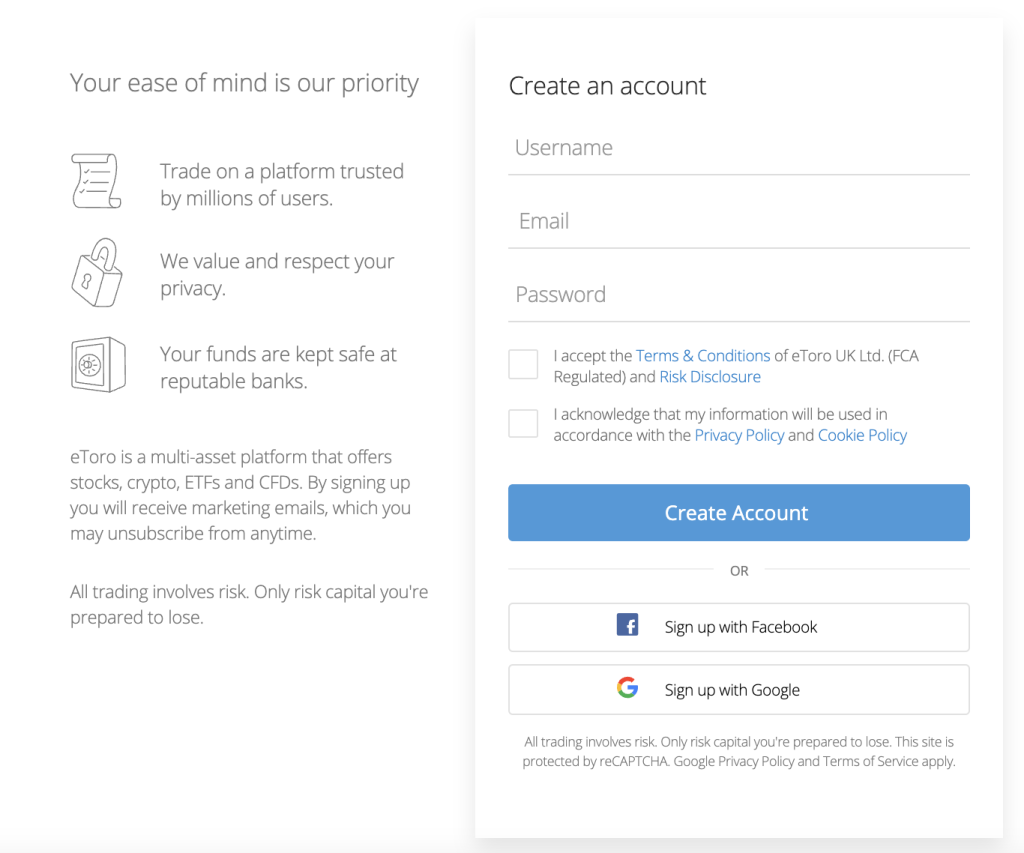
Task: Focus the Username input field
Action: pos(738,149)
